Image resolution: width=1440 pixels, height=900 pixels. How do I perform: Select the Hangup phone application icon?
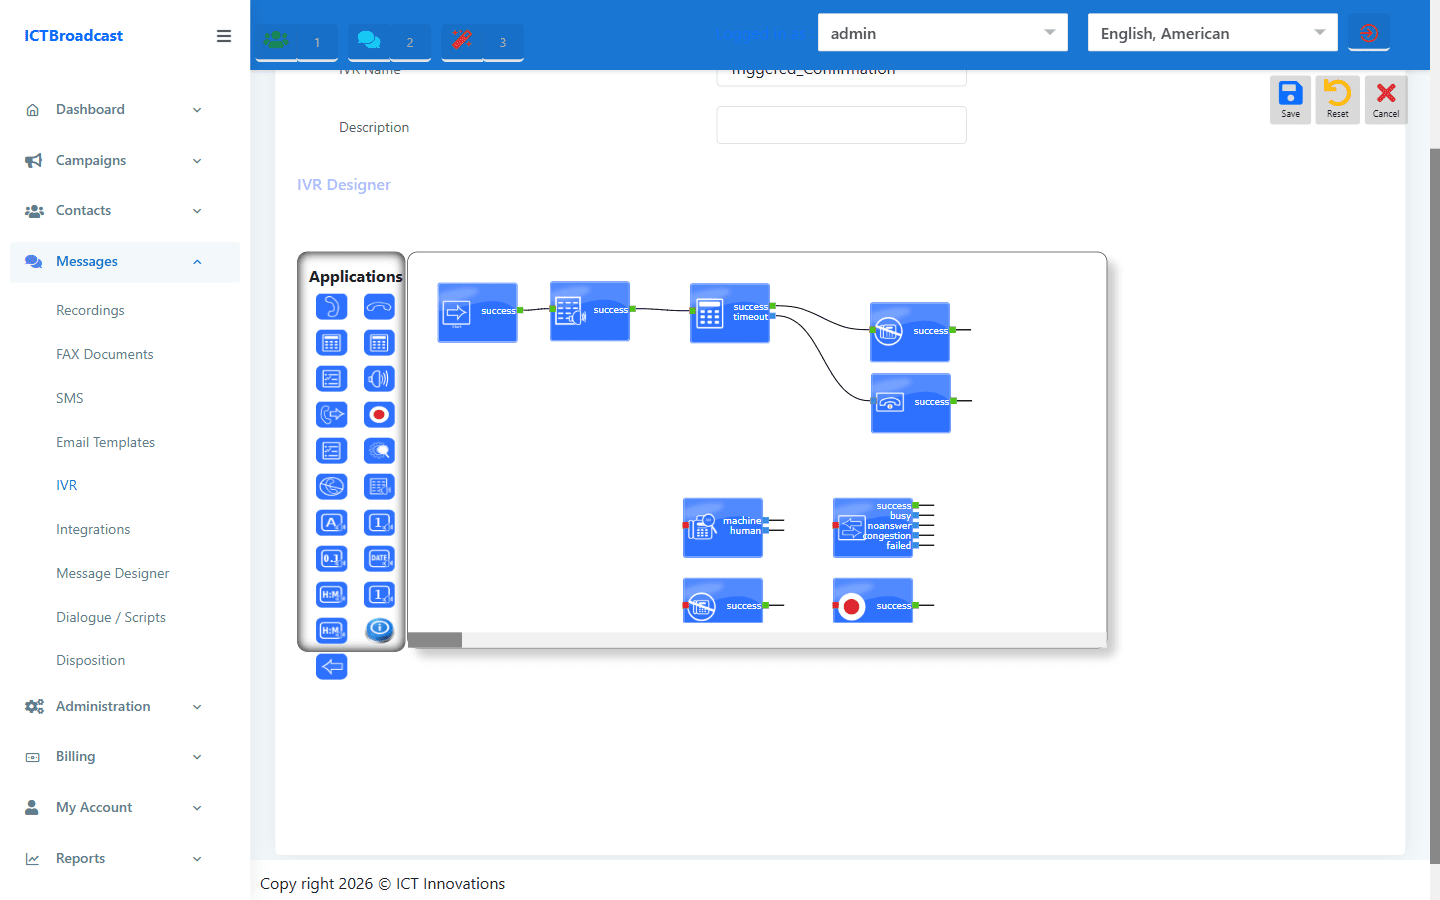[x=379, y=307]
